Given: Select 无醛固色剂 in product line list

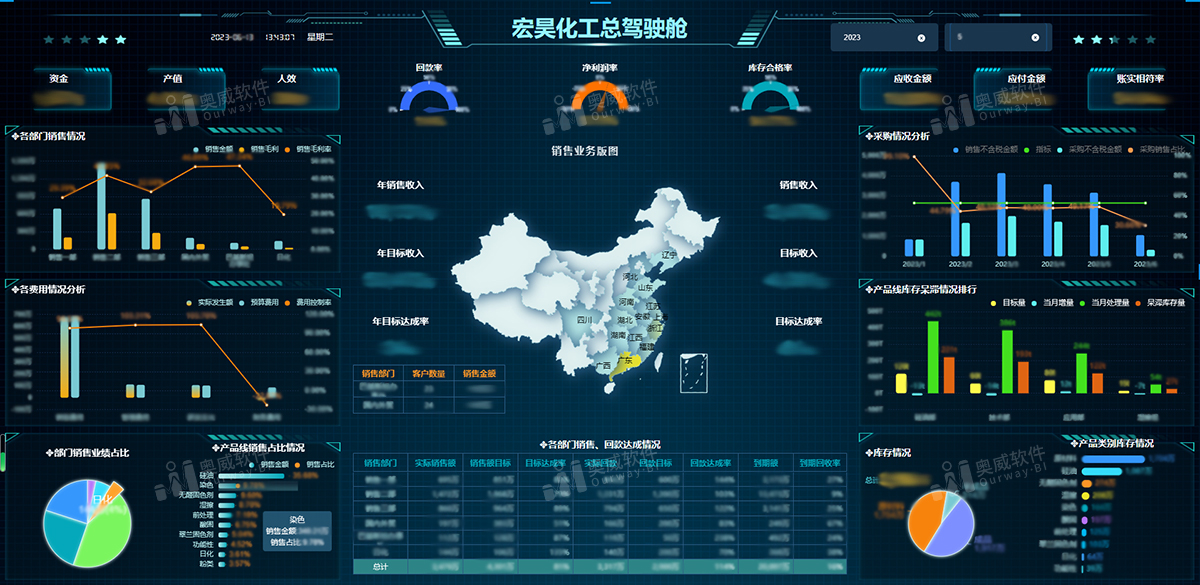Looking at the screenshot, I should point(194,494).
